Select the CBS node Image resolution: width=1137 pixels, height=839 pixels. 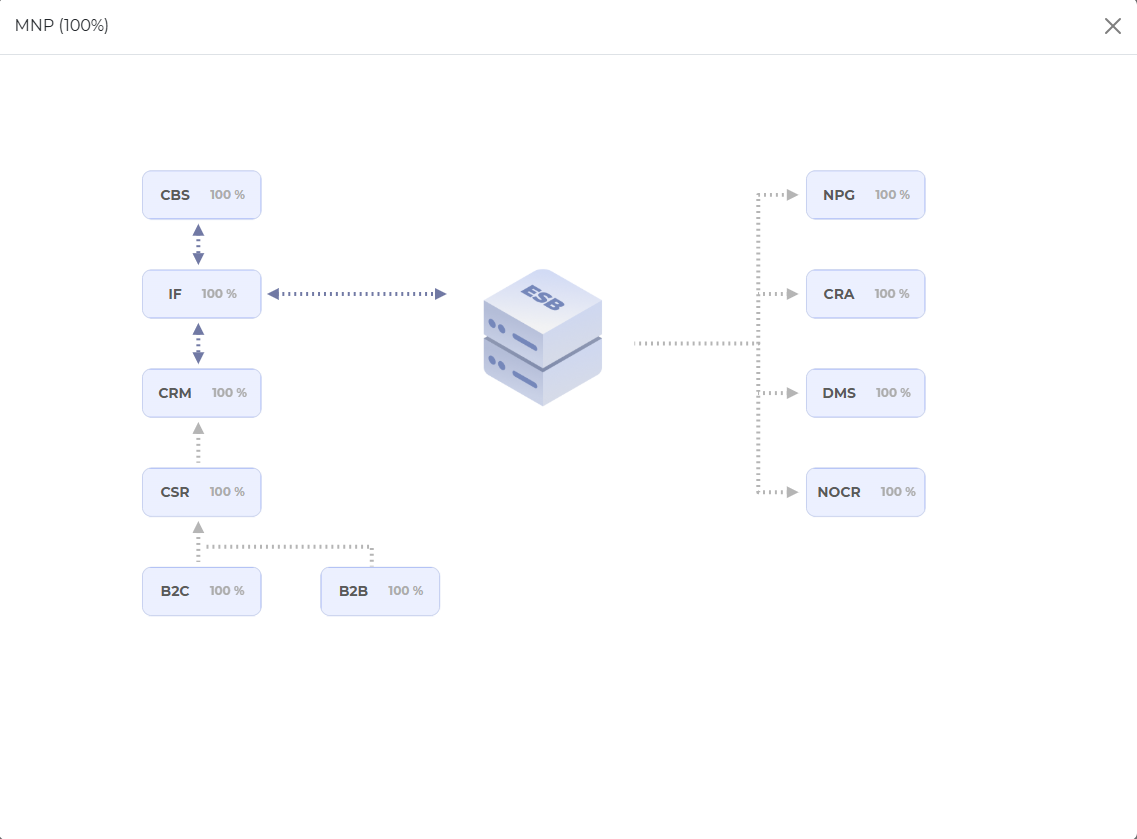coord(201,195)
